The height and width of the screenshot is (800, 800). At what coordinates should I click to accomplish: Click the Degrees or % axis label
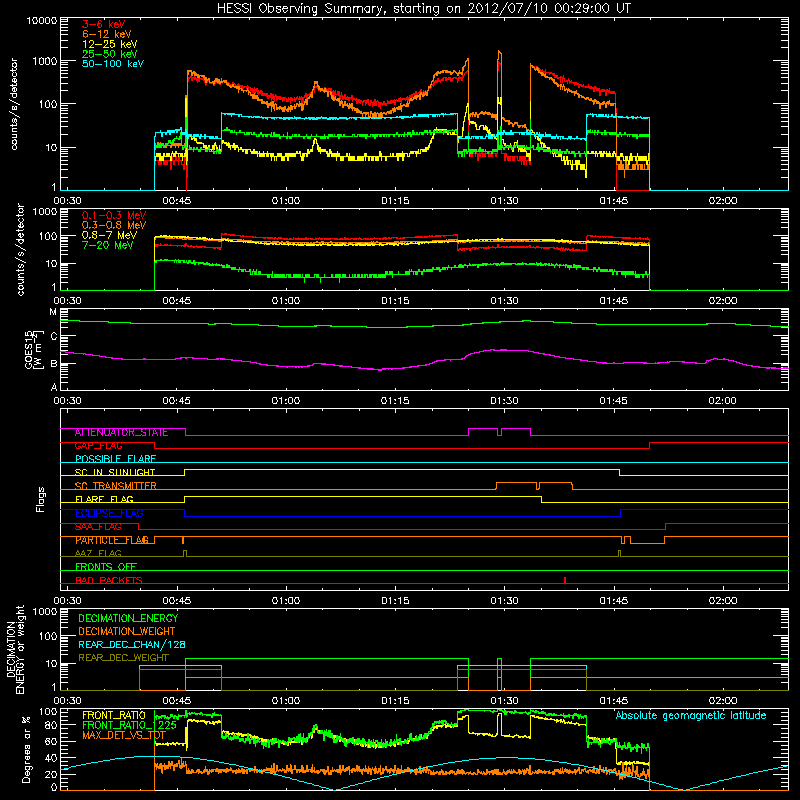point(27,749)
